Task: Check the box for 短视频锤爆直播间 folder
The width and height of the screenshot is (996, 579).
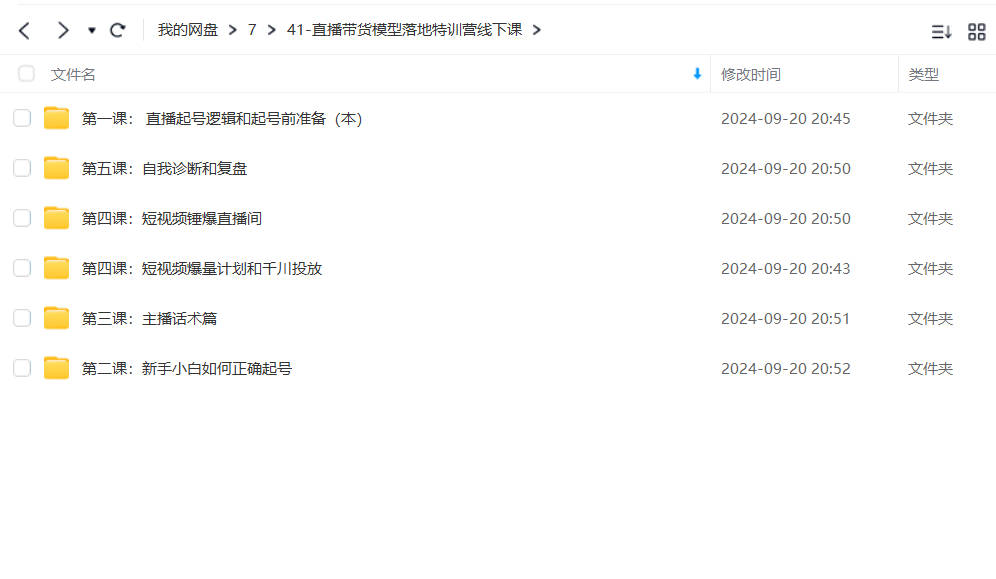Action: click(x=22, y=218)
